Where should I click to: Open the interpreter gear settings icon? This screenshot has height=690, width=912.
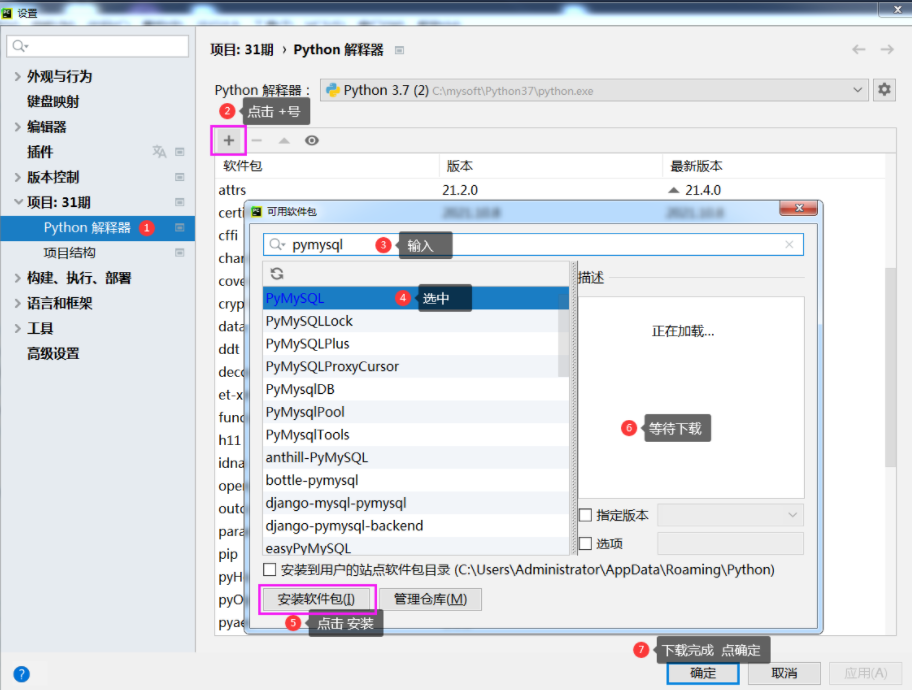[x=884, y=90]
